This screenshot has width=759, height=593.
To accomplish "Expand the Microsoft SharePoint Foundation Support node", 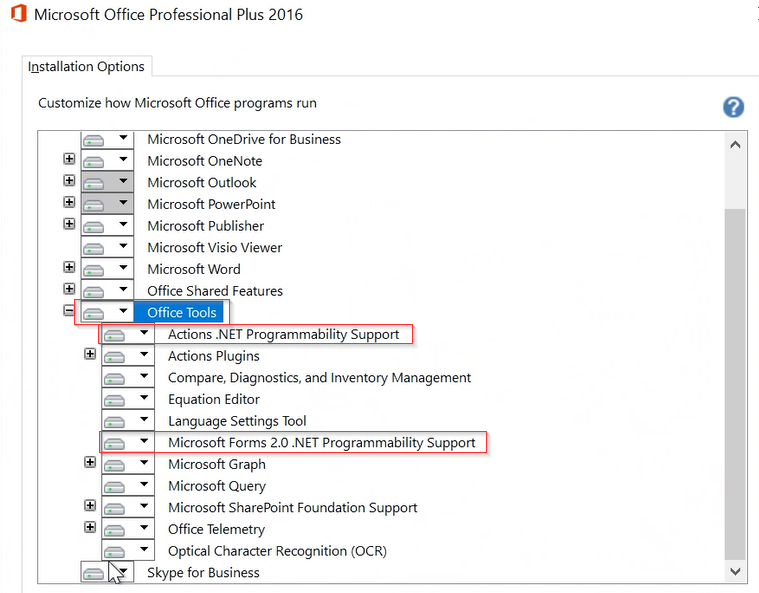I will click(x=90, y=505).
